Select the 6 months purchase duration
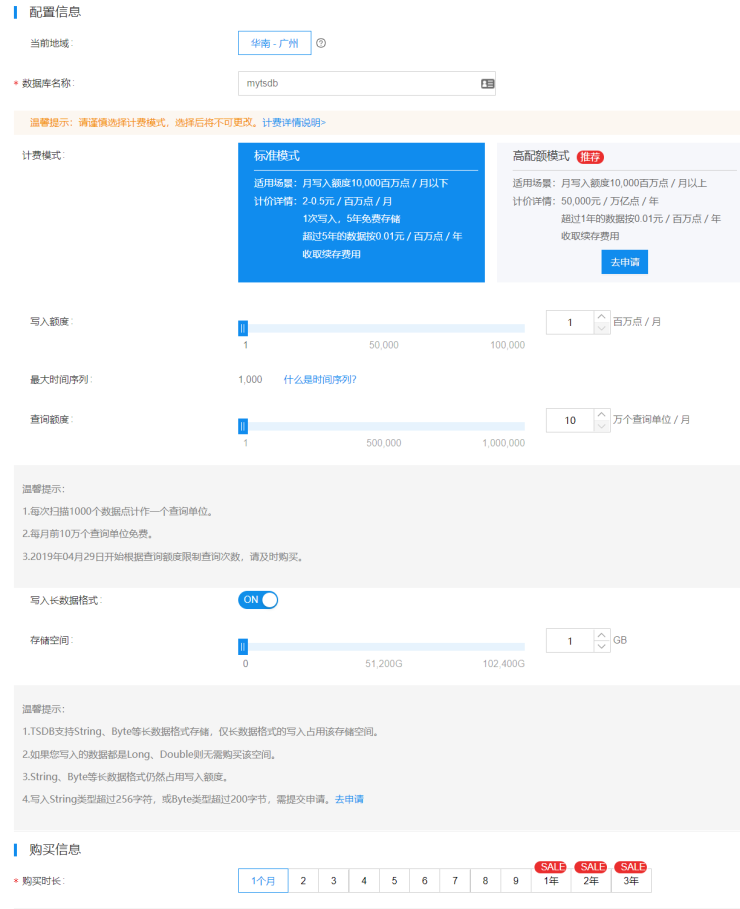The image size is (740, 909). [425, 881]
